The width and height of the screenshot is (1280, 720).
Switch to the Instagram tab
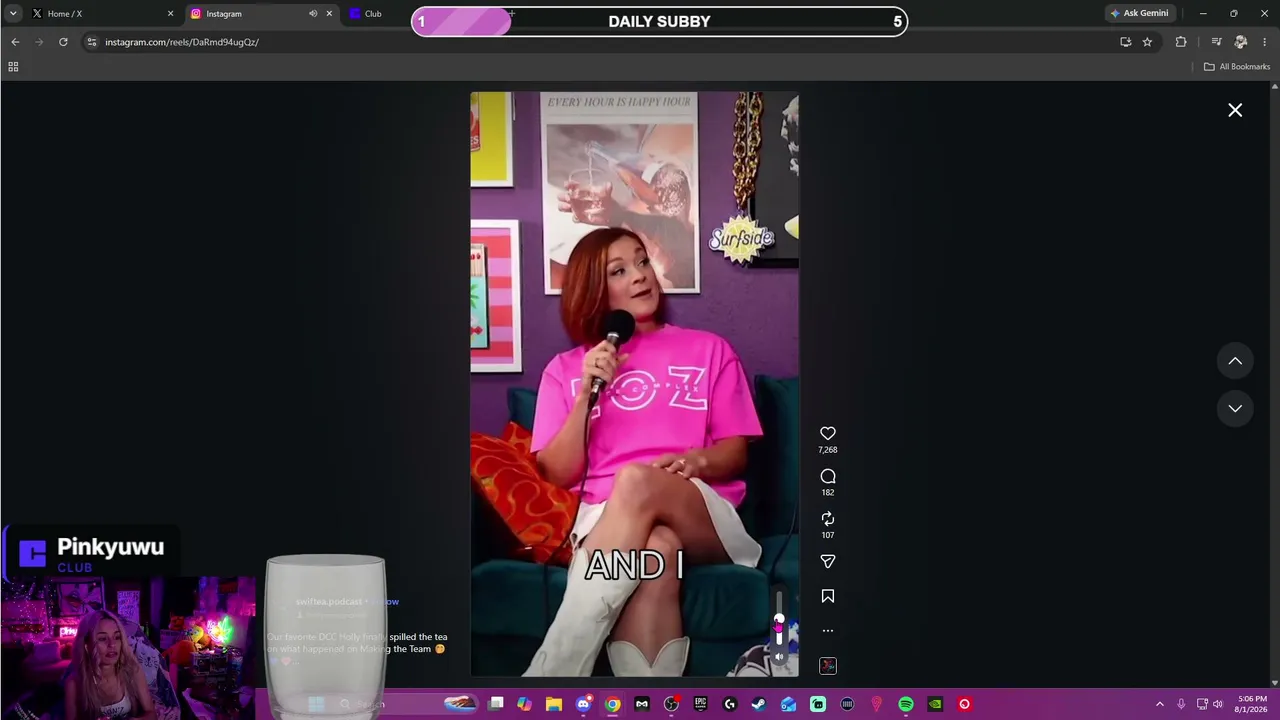pos(260,14)
